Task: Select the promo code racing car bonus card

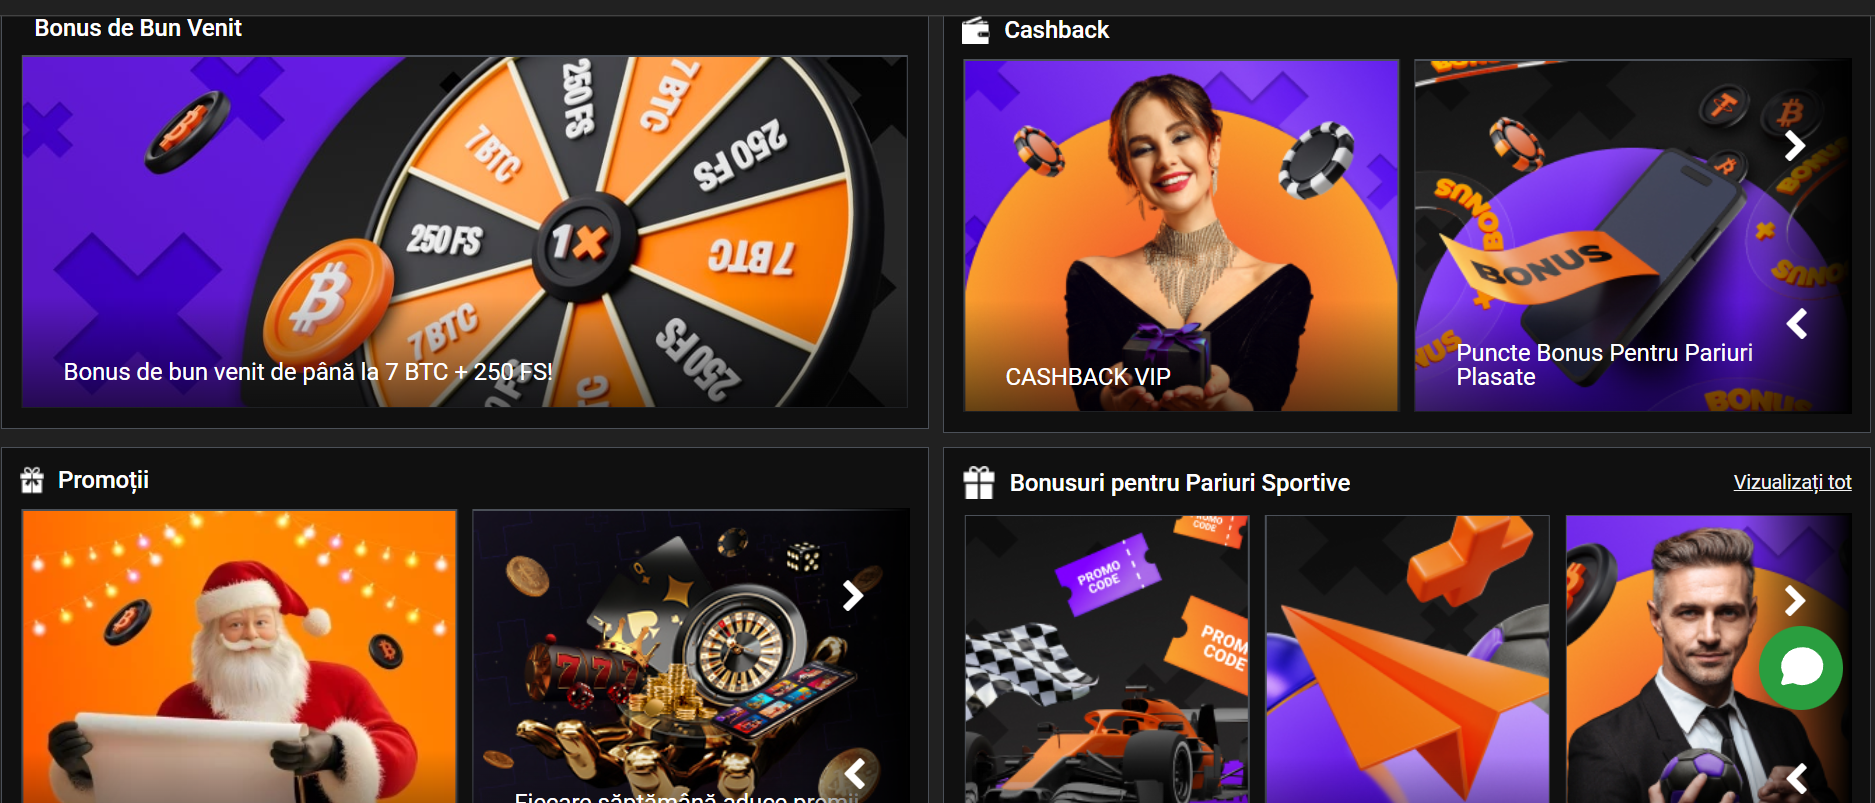Action: [1107, 659]
